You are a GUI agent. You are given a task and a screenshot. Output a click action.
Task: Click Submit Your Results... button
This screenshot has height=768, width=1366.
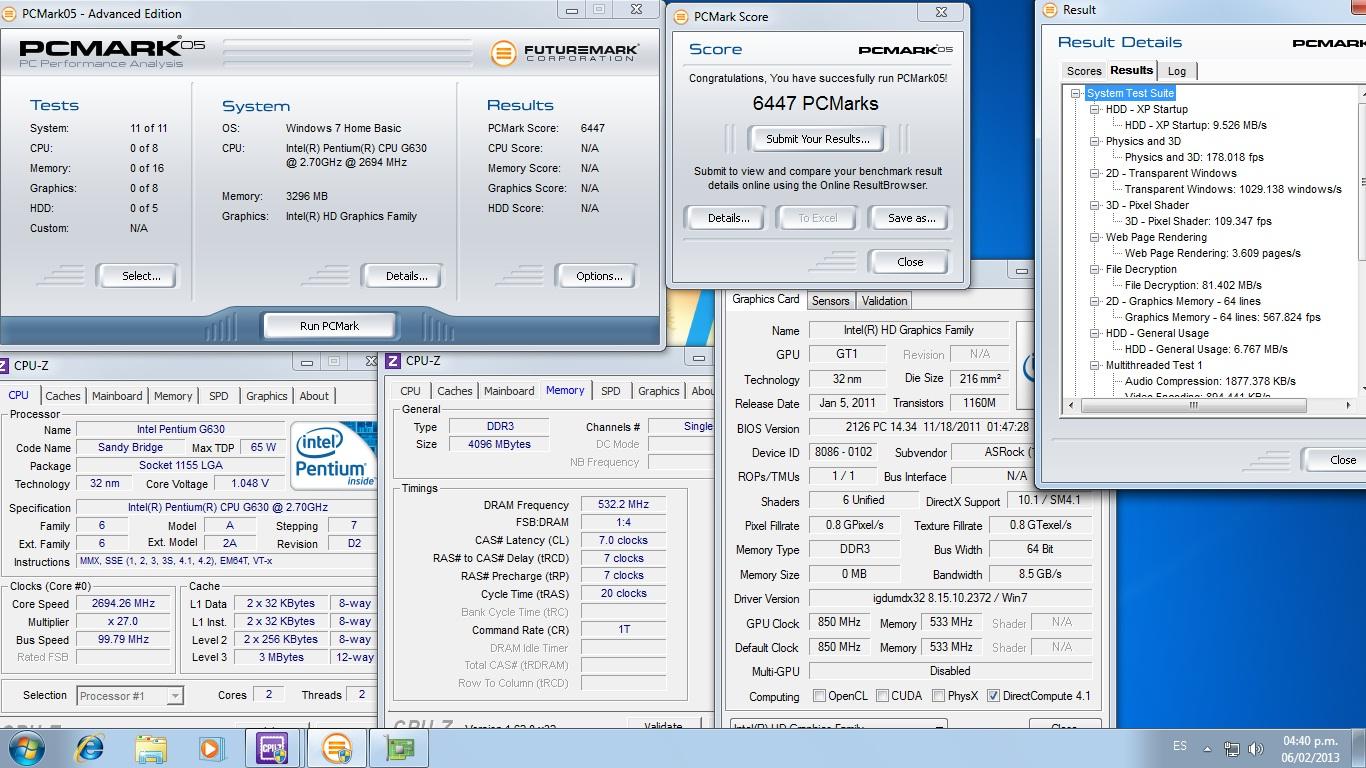(x=818, y=139)
